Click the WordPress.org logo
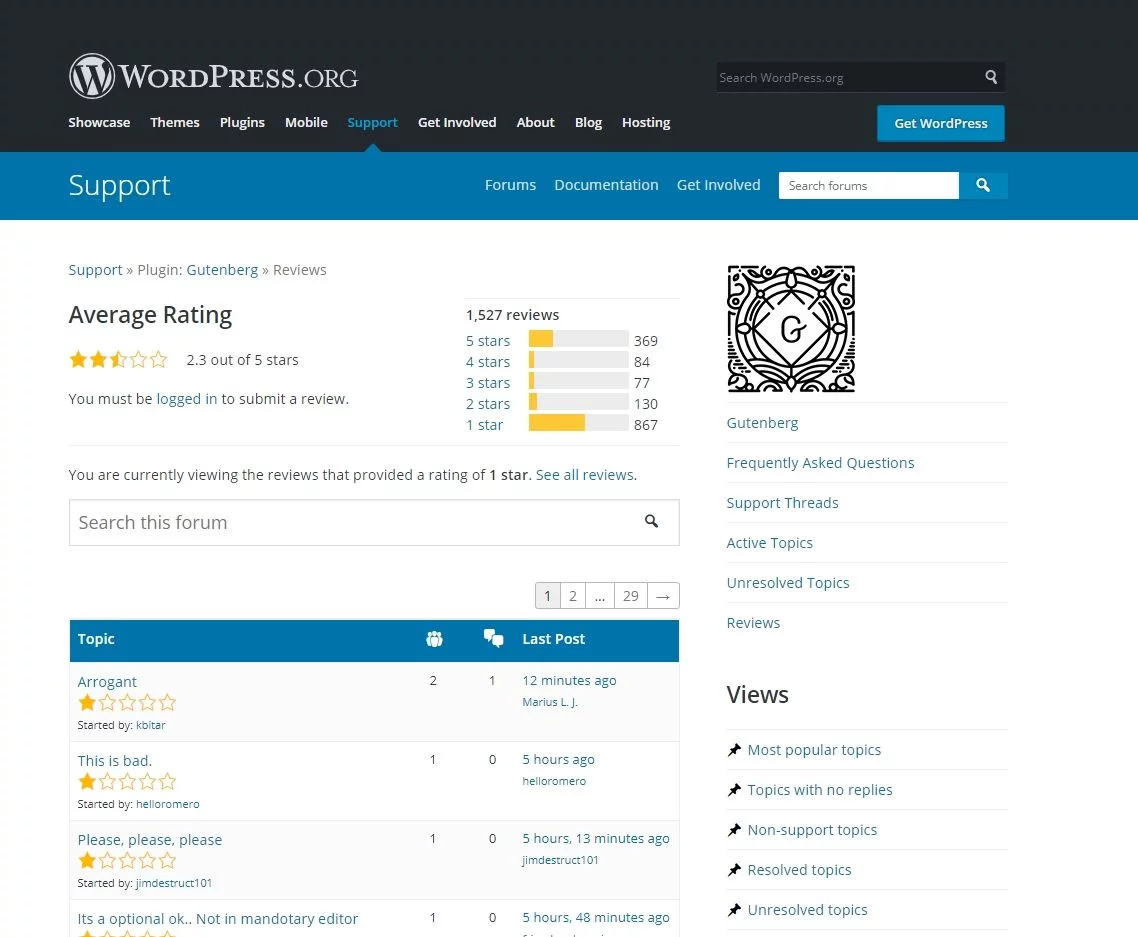The height and width of the screenshot is (937, 1138). coord(213,76)
